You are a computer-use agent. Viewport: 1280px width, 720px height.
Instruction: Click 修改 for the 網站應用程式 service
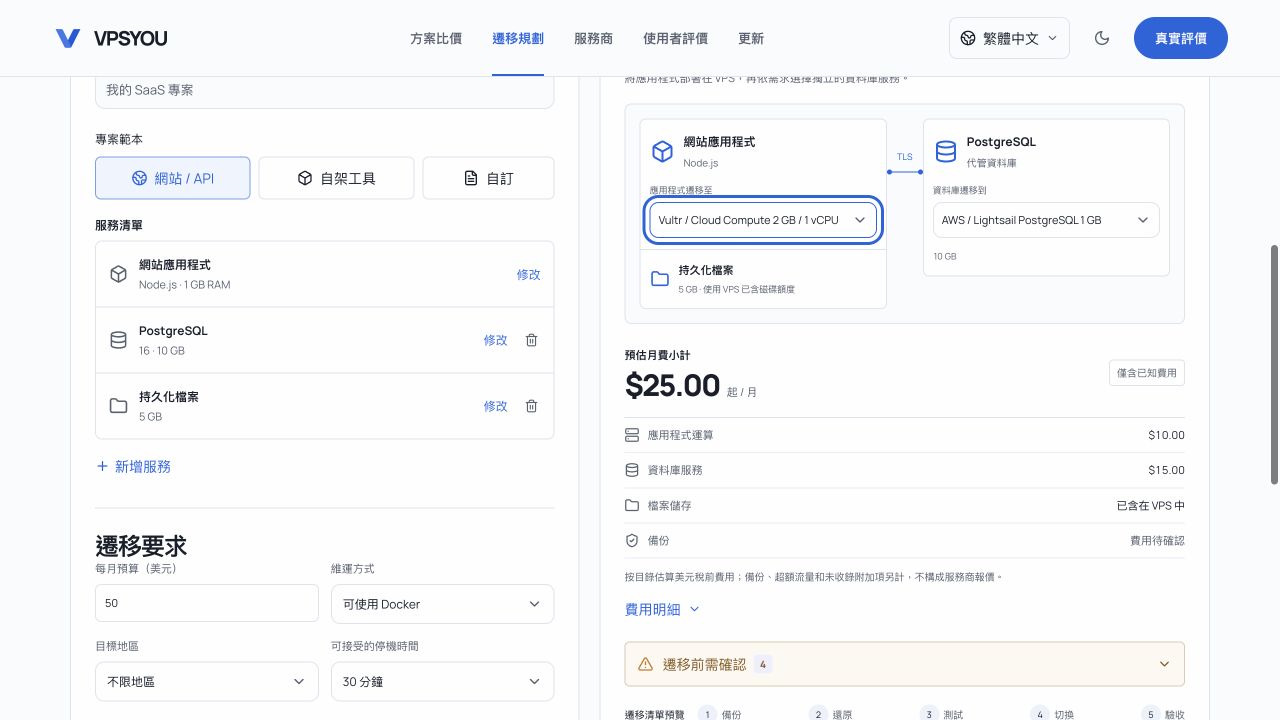[x=528, y=274]
